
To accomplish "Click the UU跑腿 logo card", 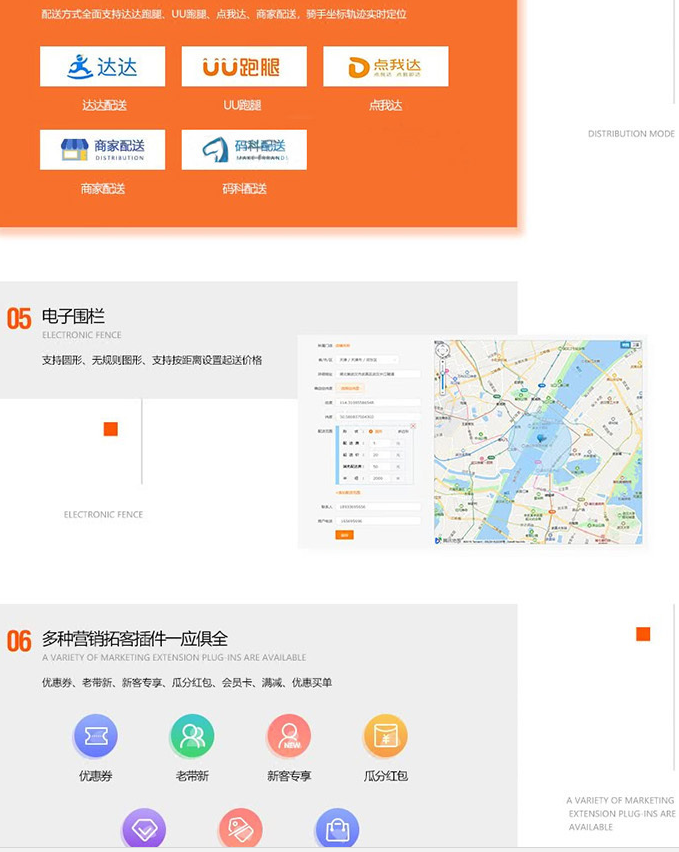I will [244, 66].
